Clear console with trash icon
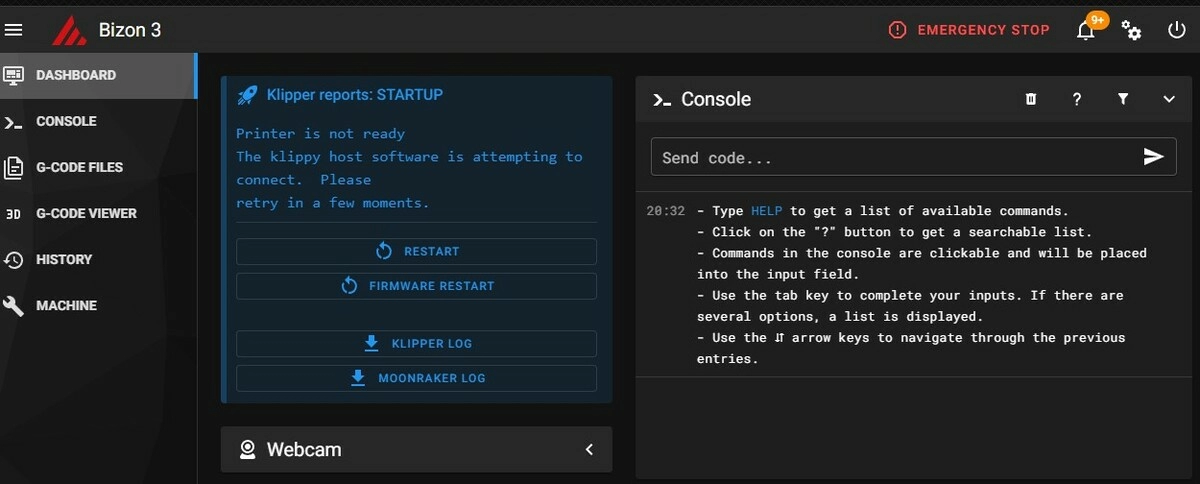Viewport: 1200px width, 484px height. 1031,99
